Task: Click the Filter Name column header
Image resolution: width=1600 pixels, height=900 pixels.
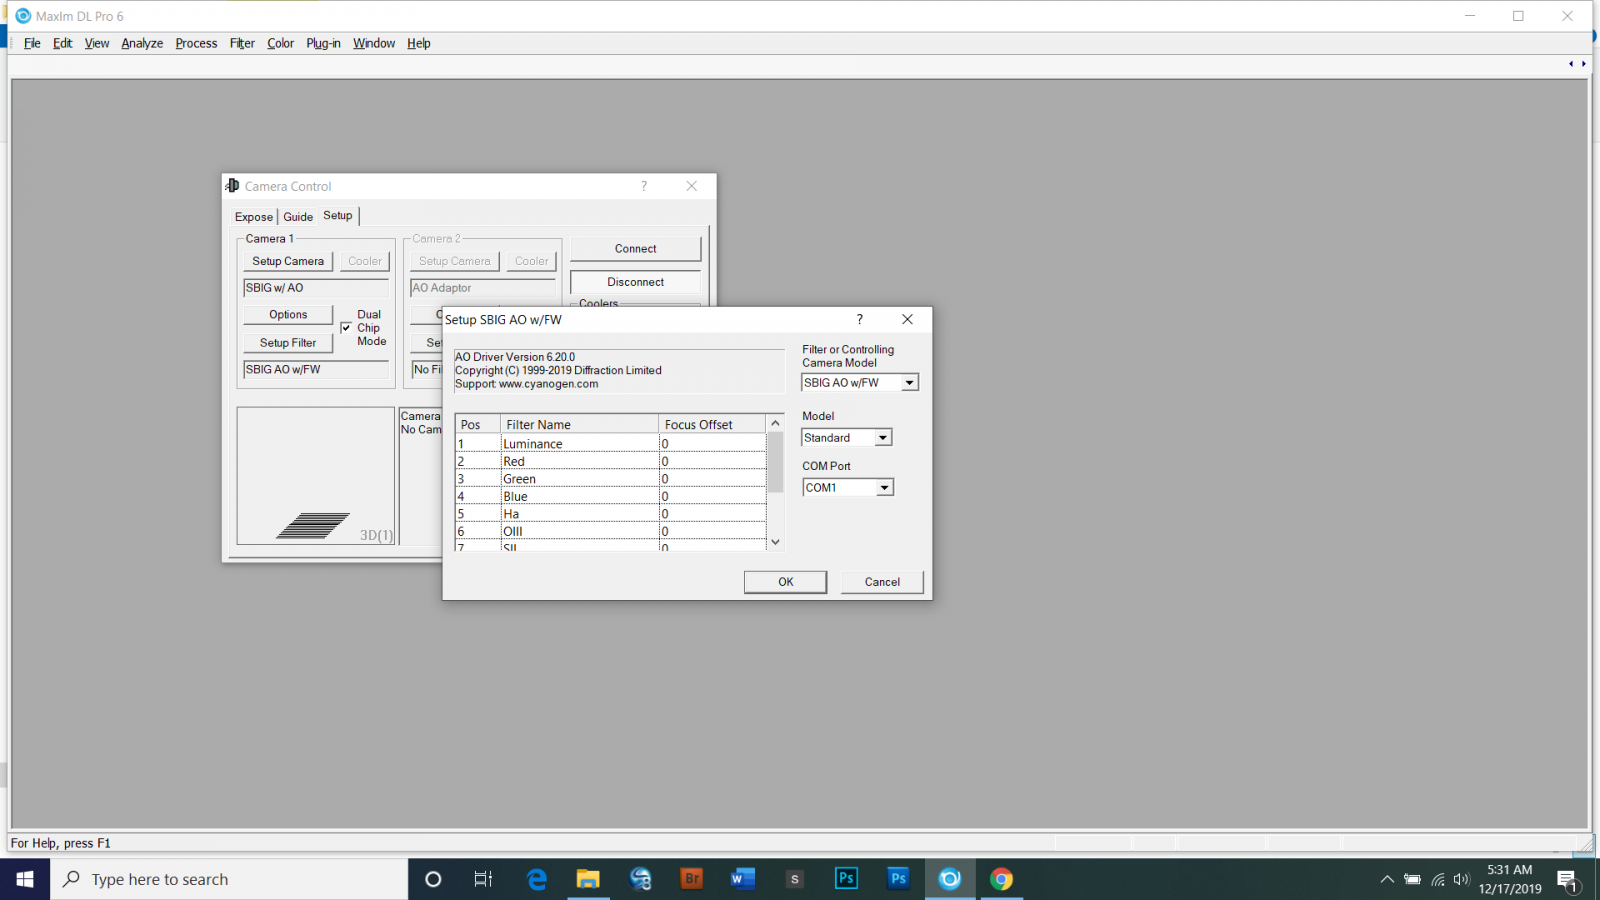Action: 579,425
